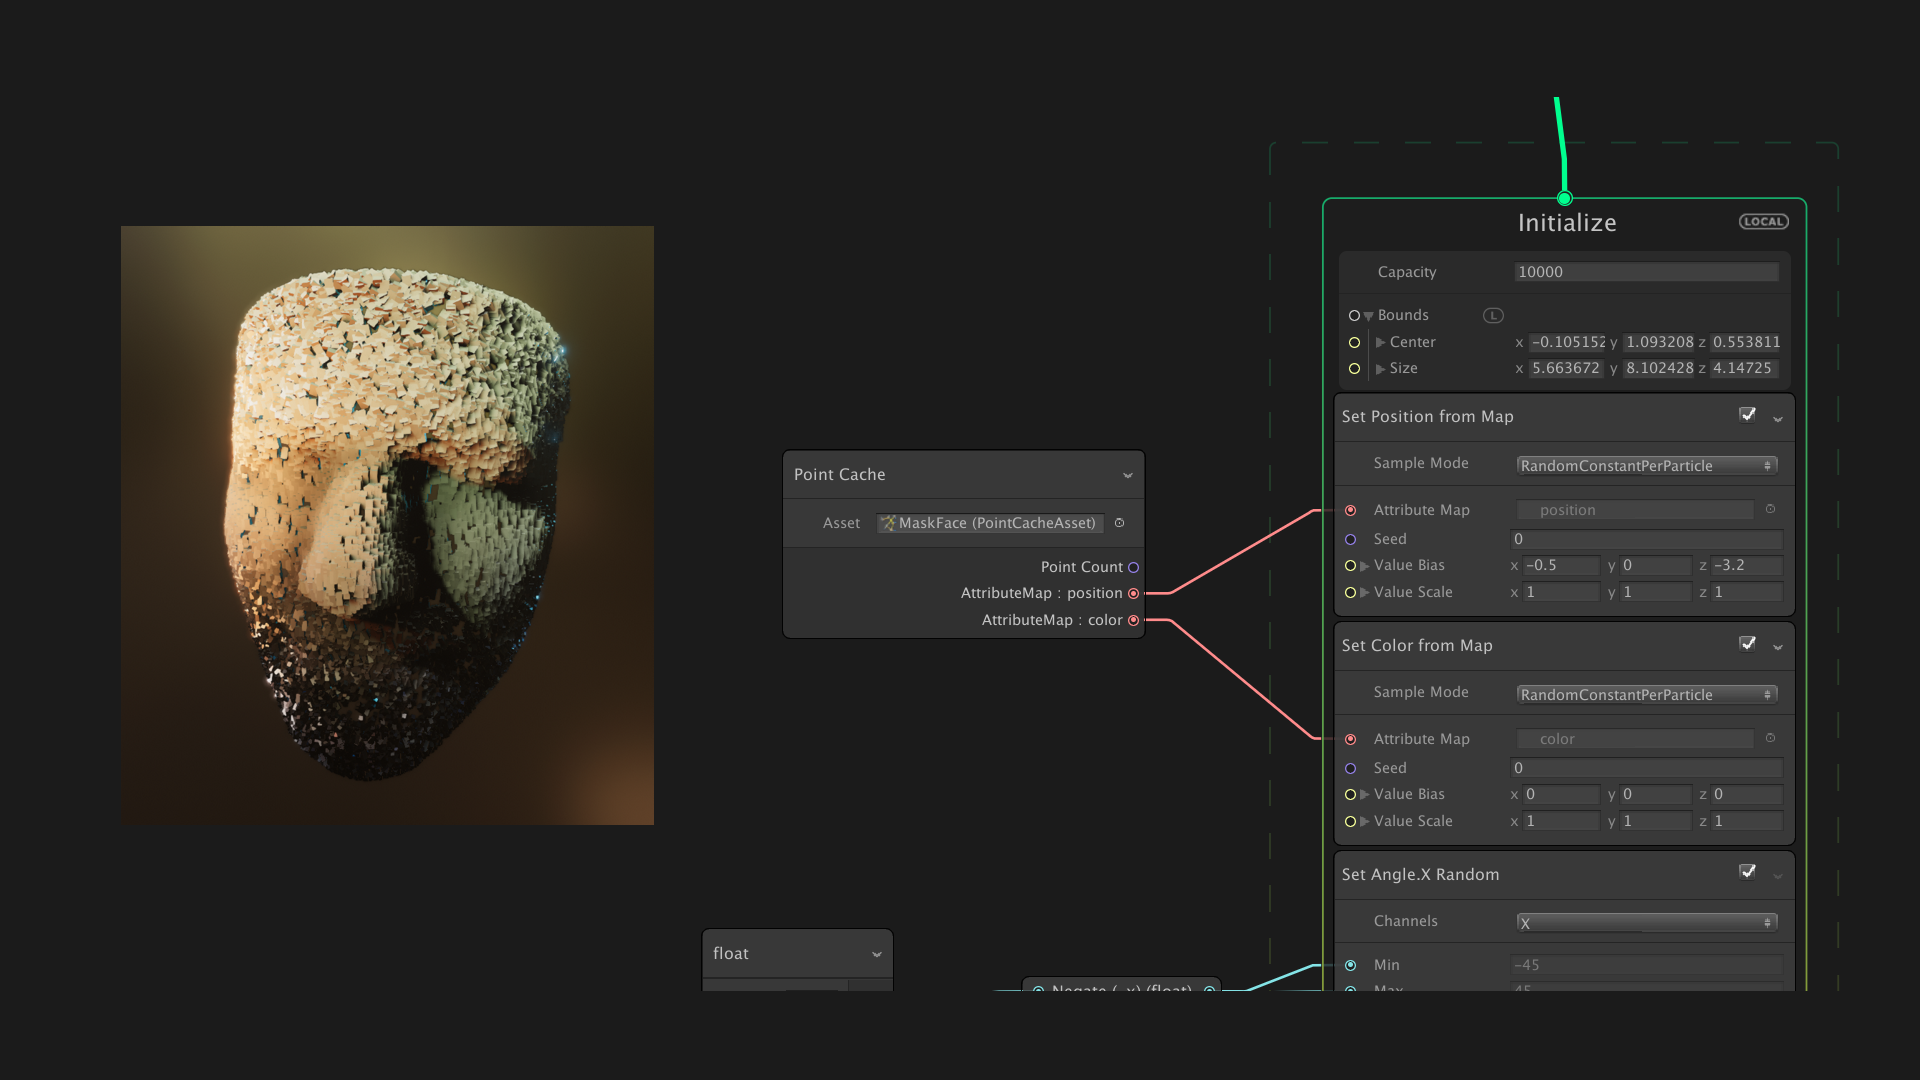Click picker icon beside color attribute map
This screenshot has width=1920, height=1080.
tap(1770, 739)
